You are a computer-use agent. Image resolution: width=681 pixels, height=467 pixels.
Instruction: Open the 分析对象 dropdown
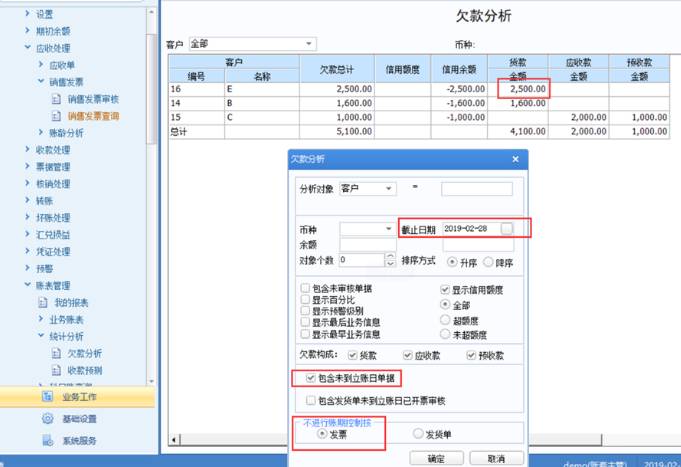coord(389,189)
